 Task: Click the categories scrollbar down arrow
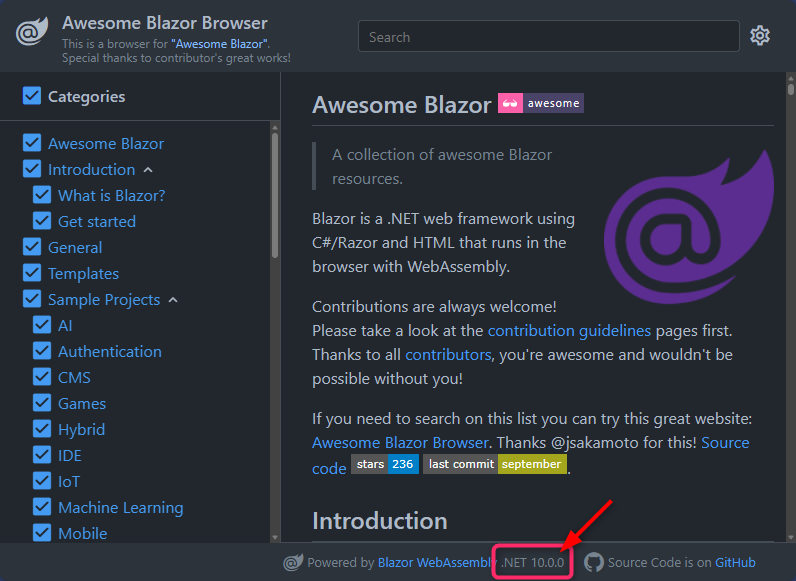tap(275, 537)
